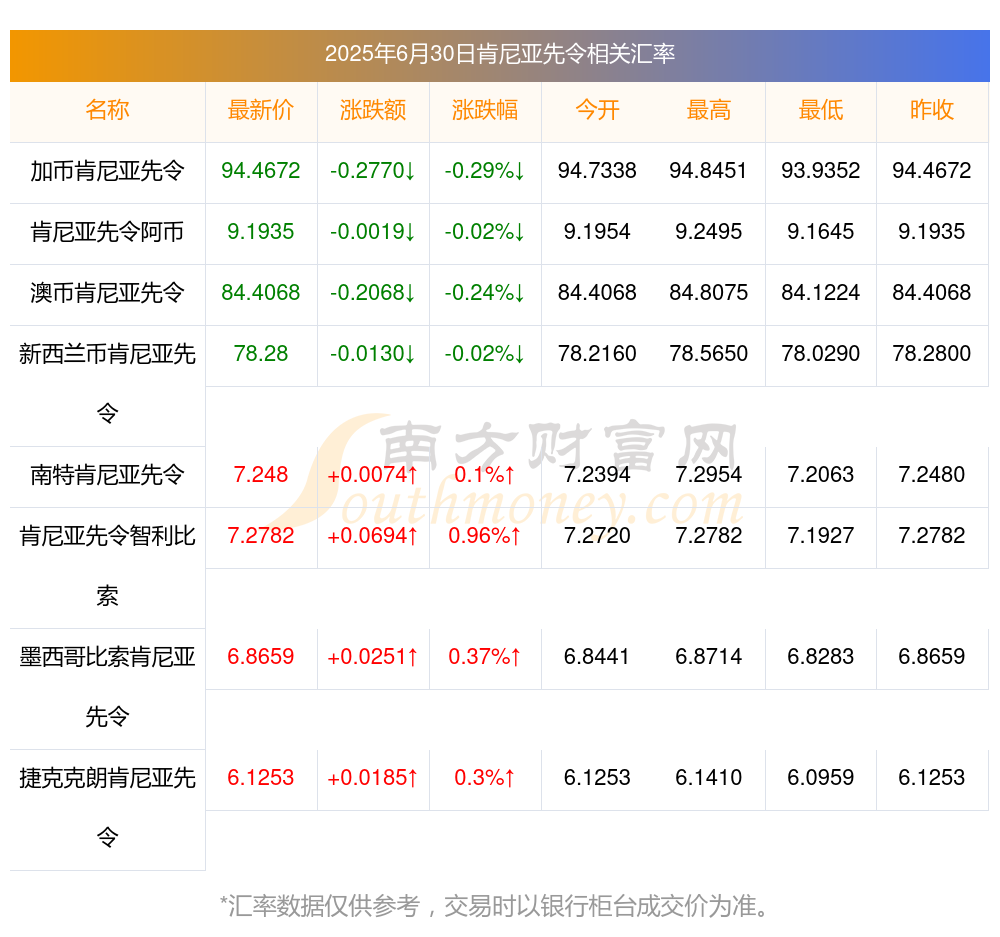This screenshot has height=937, width=1000.
Task: Click the high value 84.8075
Action: tap(709, 293)
